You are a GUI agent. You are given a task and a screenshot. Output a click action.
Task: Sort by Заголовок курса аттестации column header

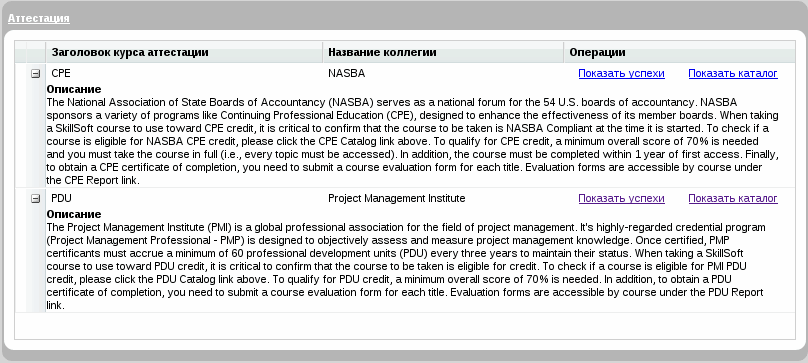tap(184, 52)
